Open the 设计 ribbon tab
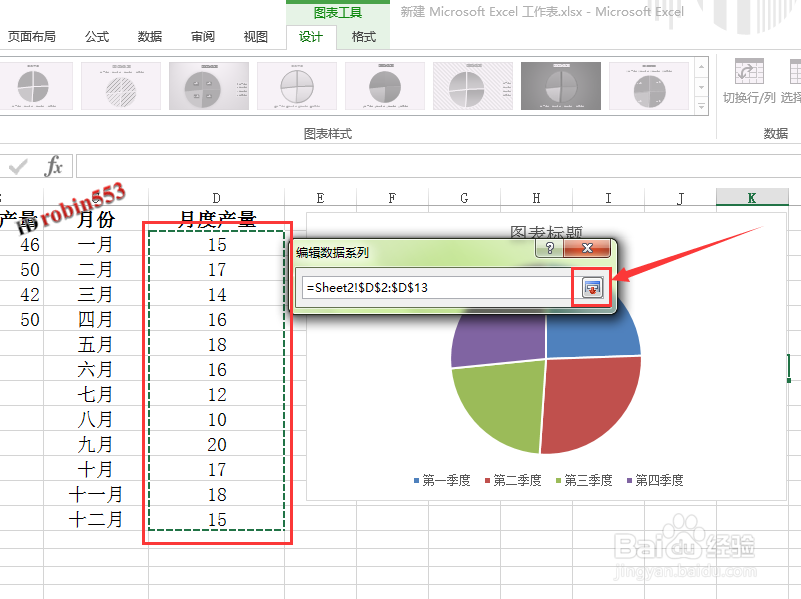This screenshot has height=599, width=801. (311, 37)
